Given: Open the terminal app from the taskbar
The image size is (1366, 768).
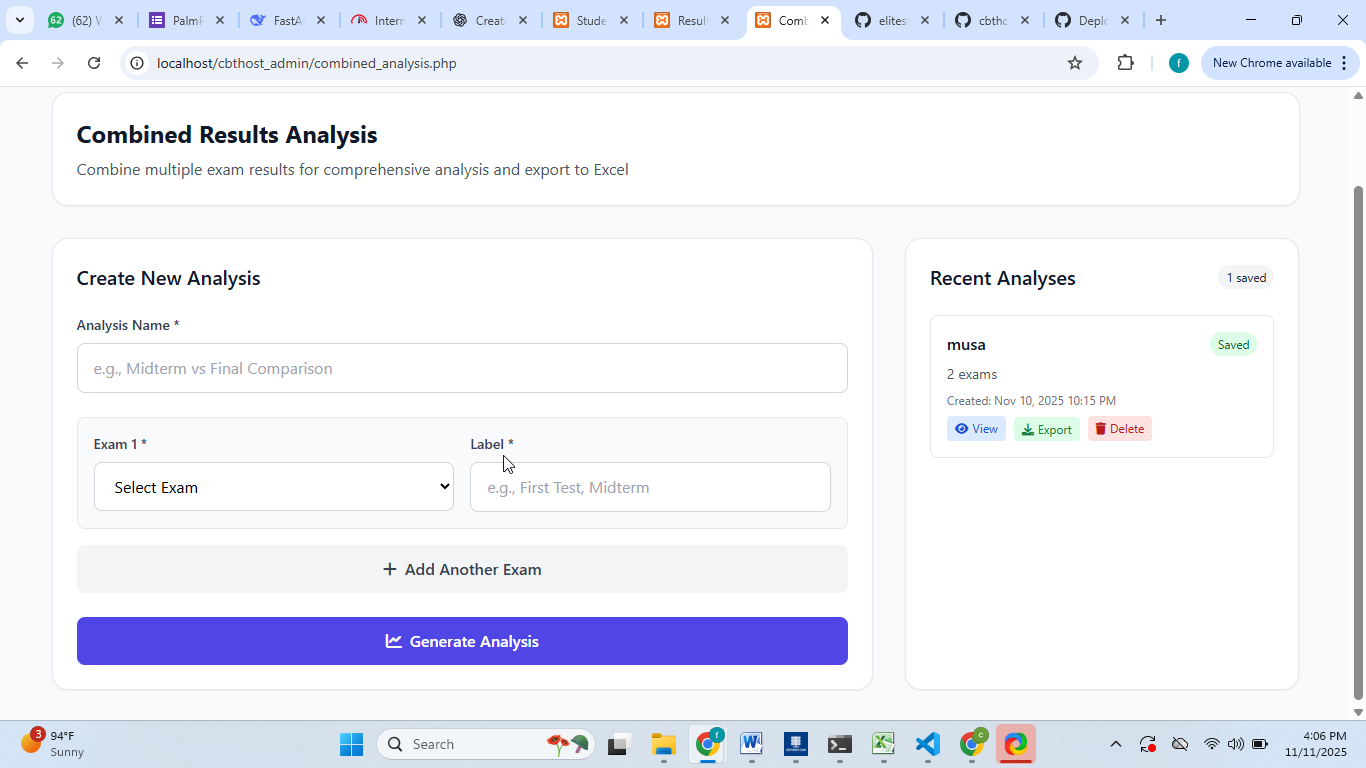Looking at the screenshot, I should pyautogui.click(x=839, y=744).
